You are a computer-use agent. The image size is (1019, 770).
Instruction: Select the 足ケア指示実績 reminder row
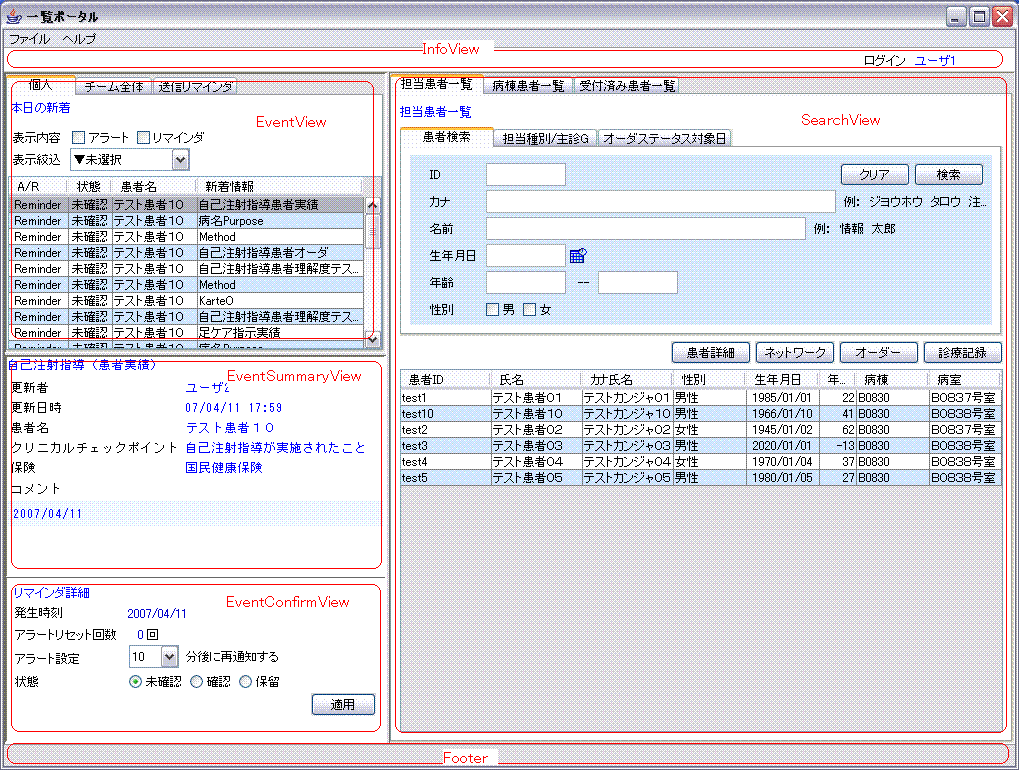pyautogui.click(x=188, y=333)
